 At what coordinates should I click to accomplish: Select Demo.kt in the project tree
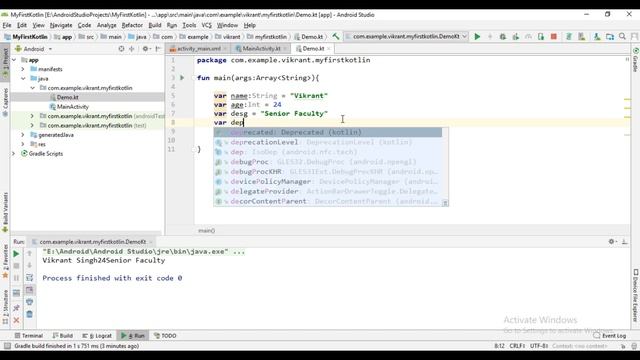[67, 98]
